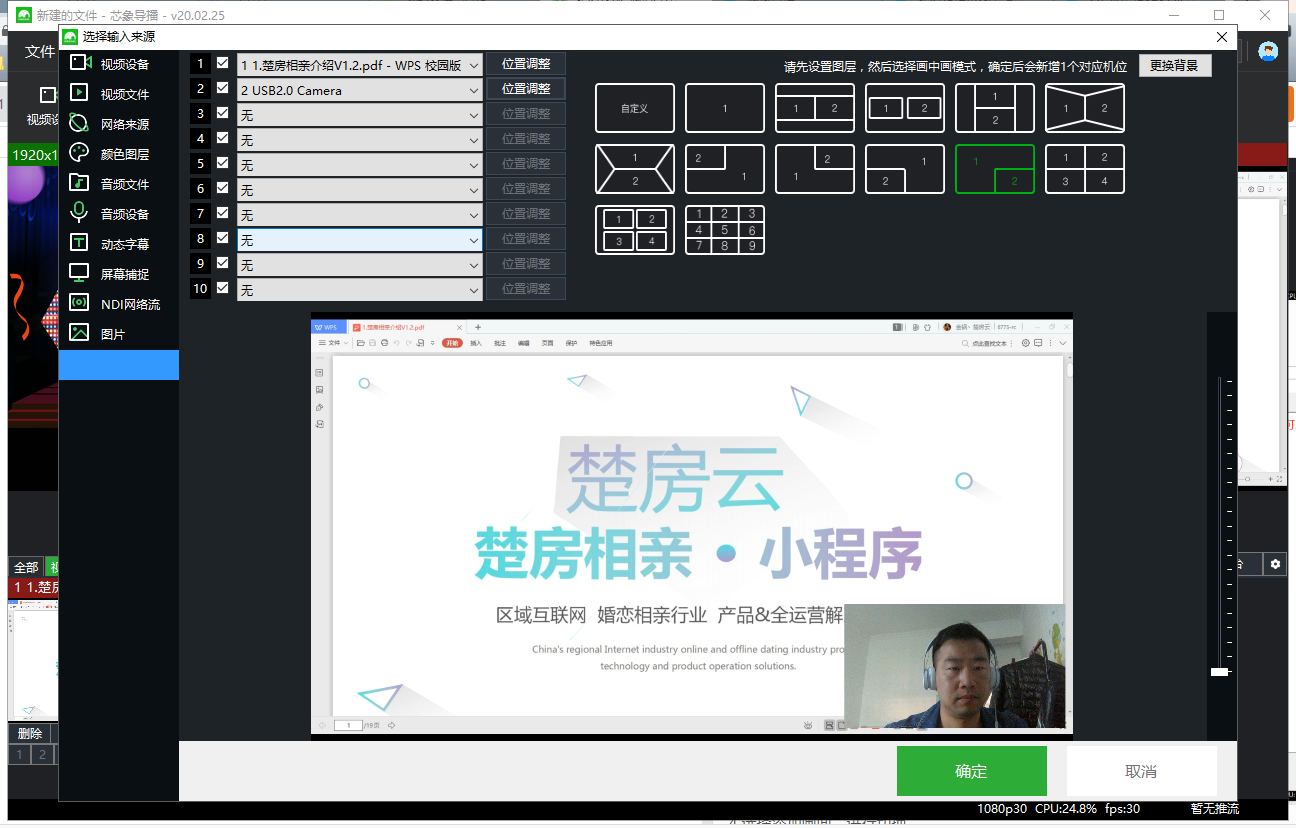1296x828 pixels.
Task: Click the volume slider handle on right
Action: pyautogui.click(x=1219, y=672)
